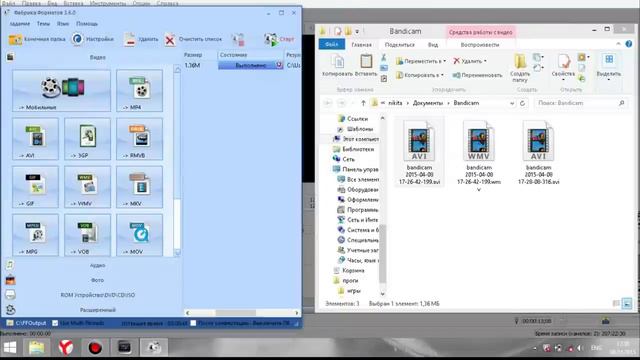
Task: Start conversion with the Start button
Action: pos(279,39)
